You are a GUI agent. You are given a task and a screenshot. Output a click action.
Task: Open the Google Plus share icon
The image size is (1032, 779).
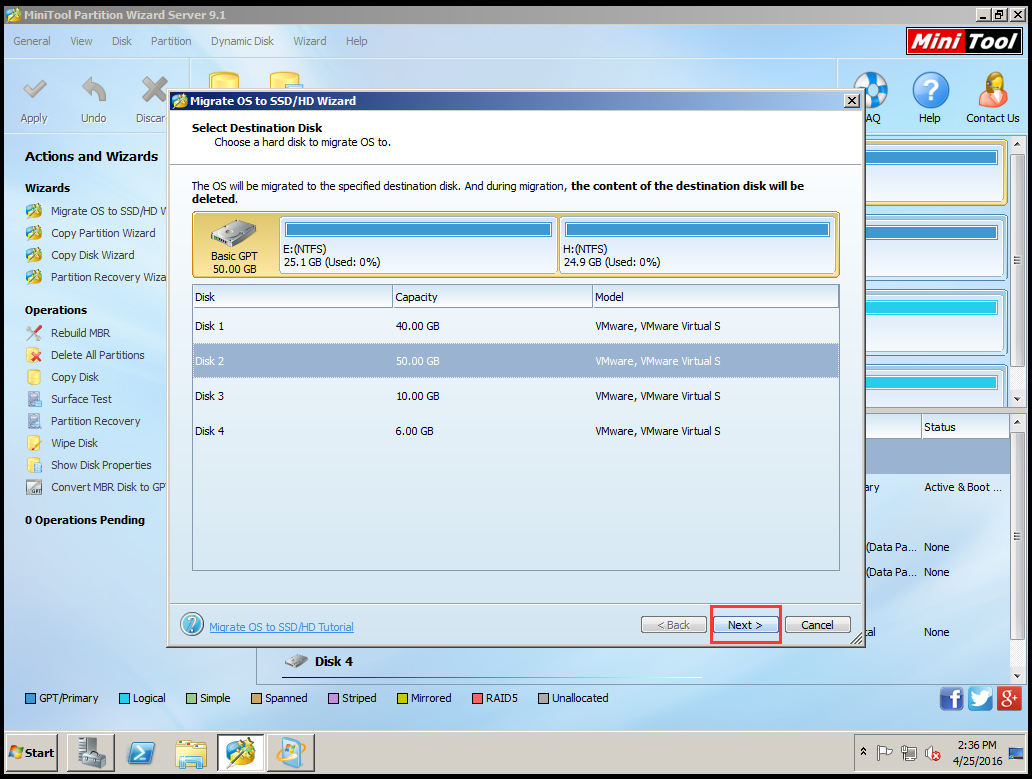pyautogui.click(x=1009, y=698)
